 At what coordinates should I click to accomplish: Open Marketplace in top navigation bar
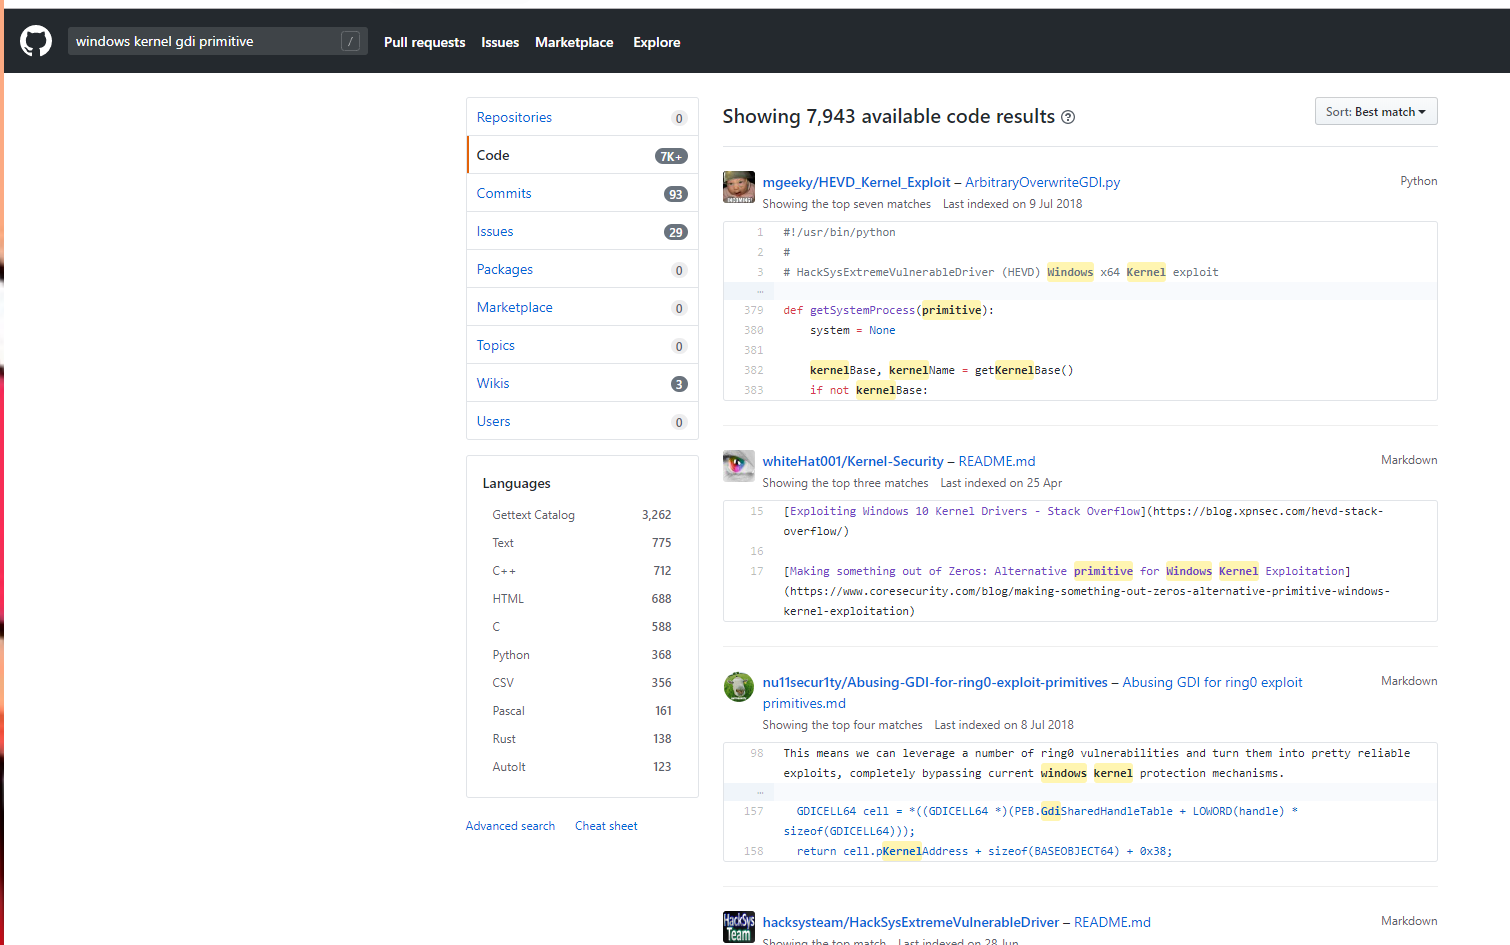tap(574, 42)
